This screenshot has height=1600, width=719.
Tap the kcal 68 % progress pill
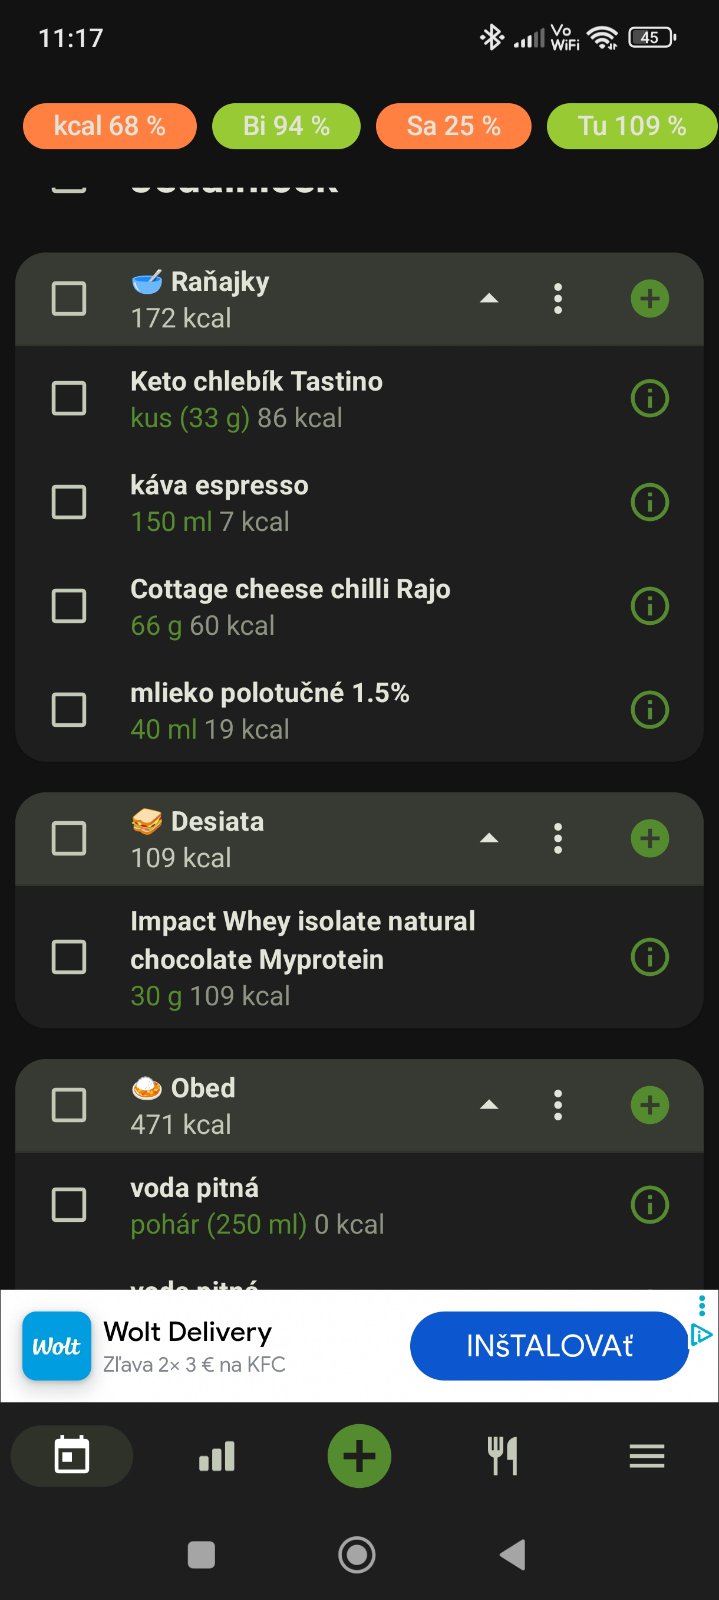point(110,126)
